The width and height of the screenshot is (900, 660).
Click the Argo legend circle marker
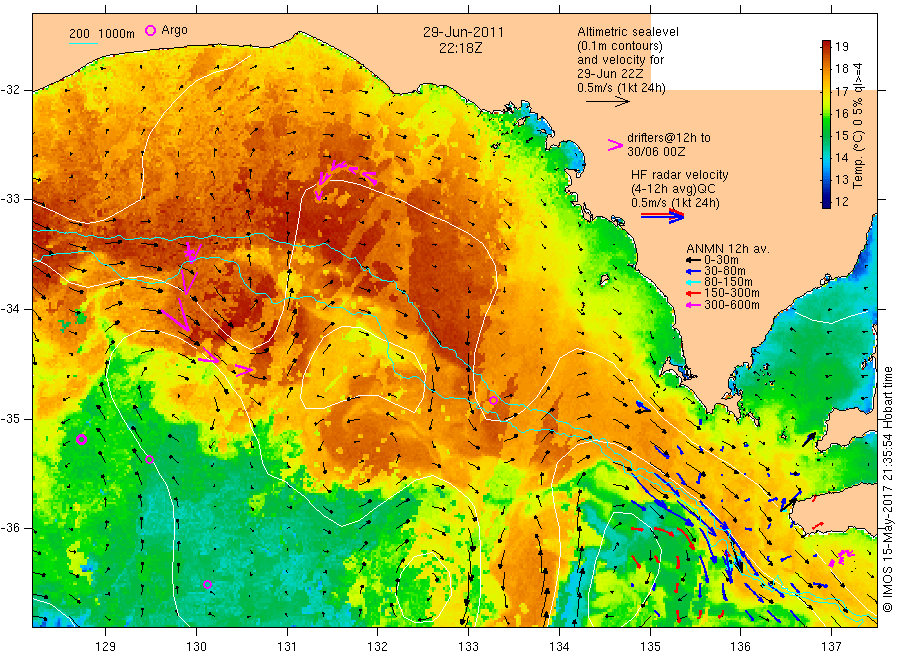pos(150,30)
